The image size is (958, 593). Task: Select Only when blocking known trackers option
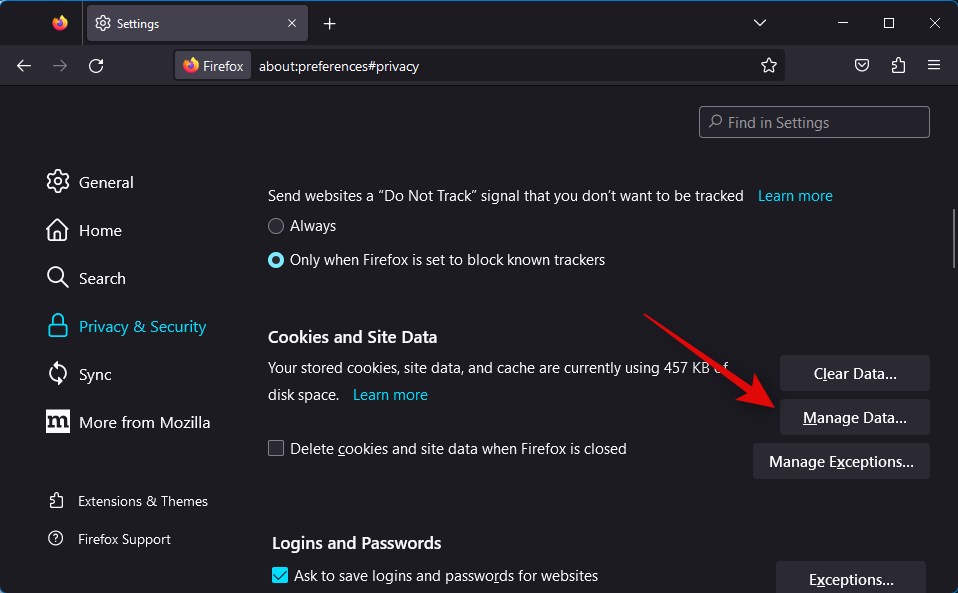[x=277, y=260]
